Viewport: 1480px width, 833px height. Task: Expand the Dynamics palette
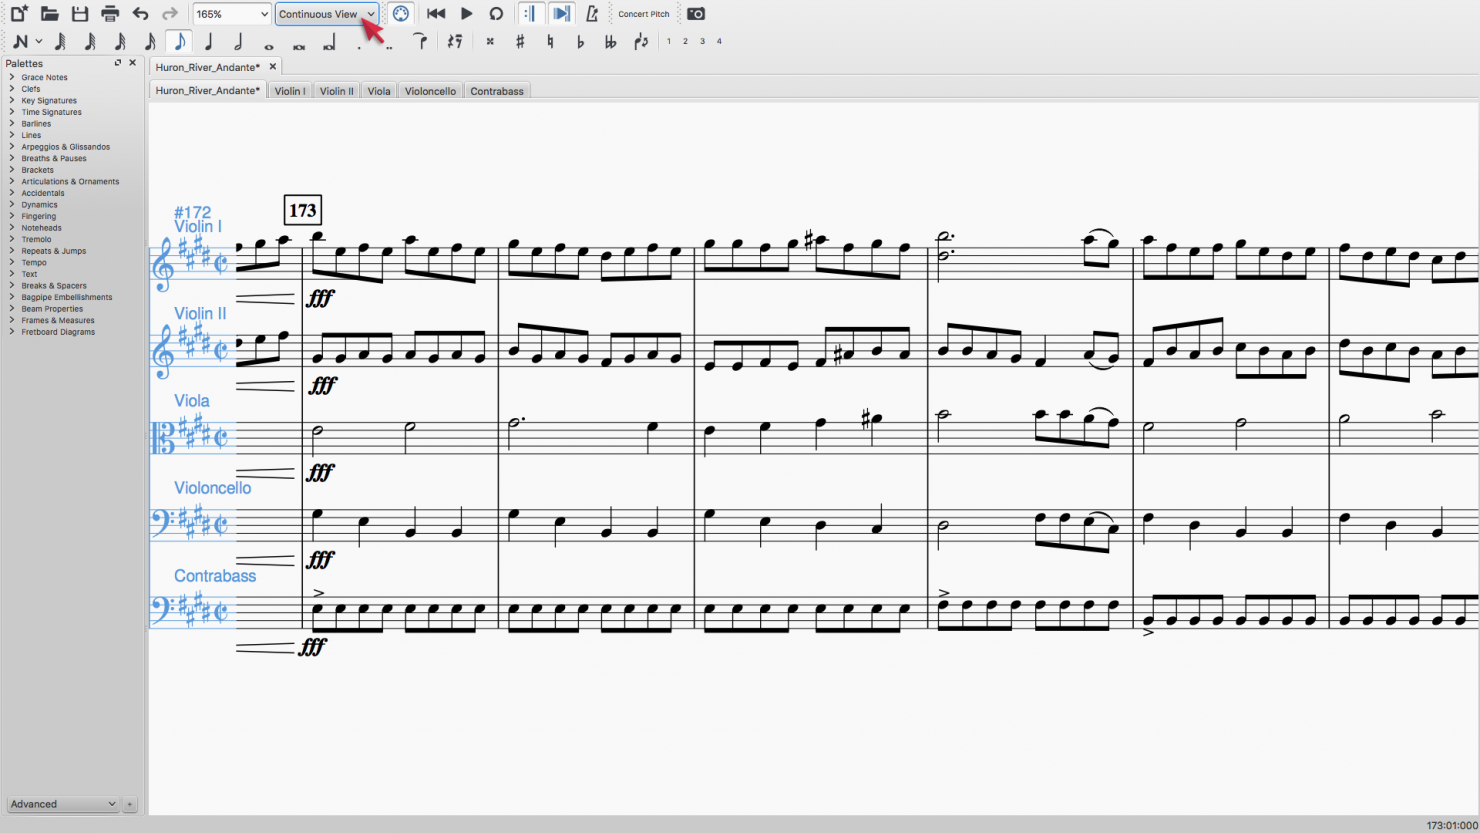click(38, 204)
